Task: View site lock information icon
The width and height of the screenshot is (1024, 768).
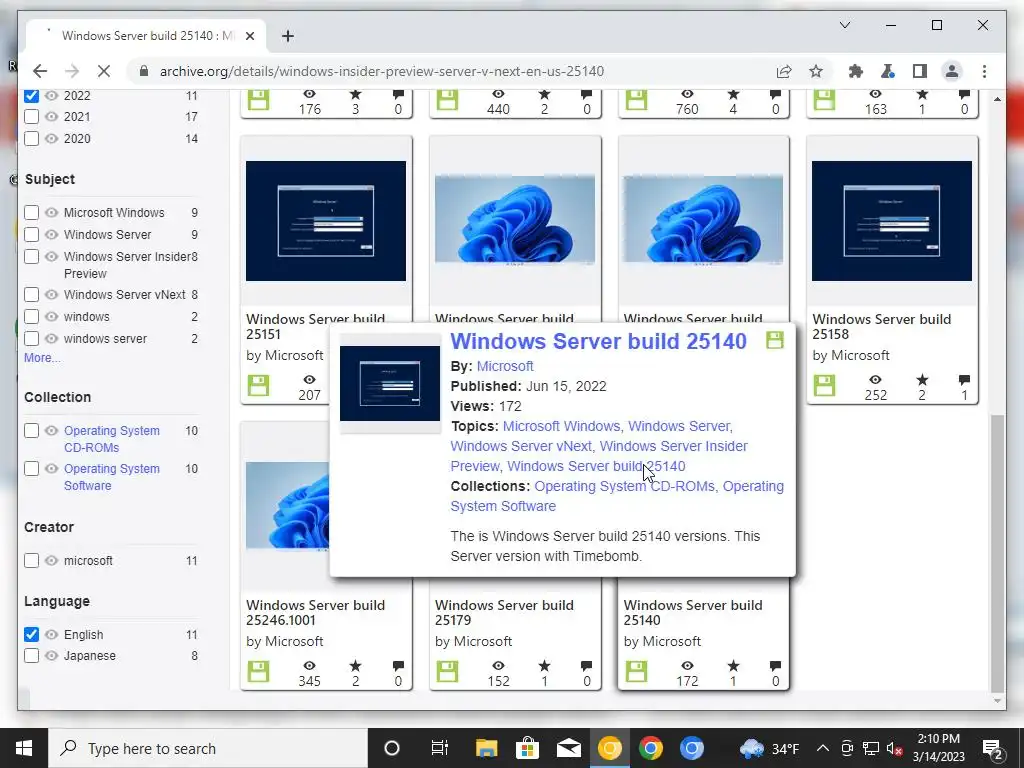Action: click(x=144, y=71)
